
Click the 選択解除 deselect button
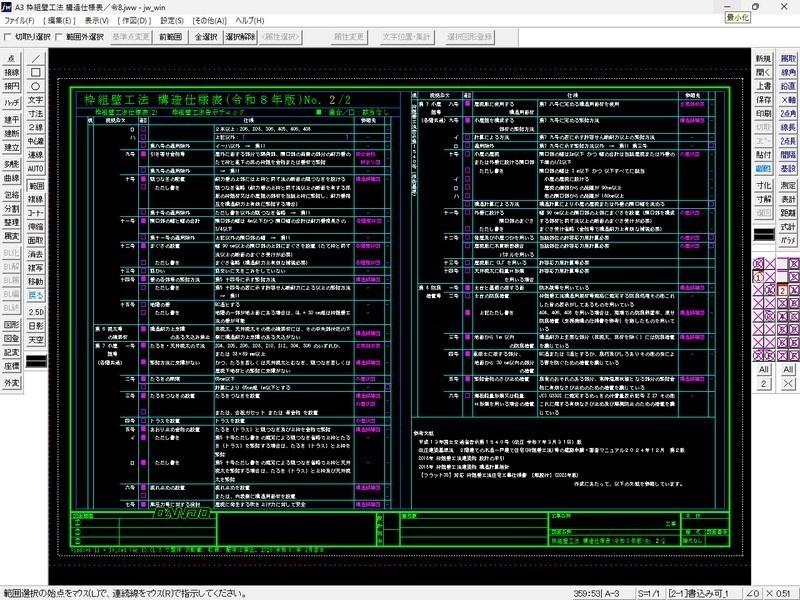click(x=240, y=37)
